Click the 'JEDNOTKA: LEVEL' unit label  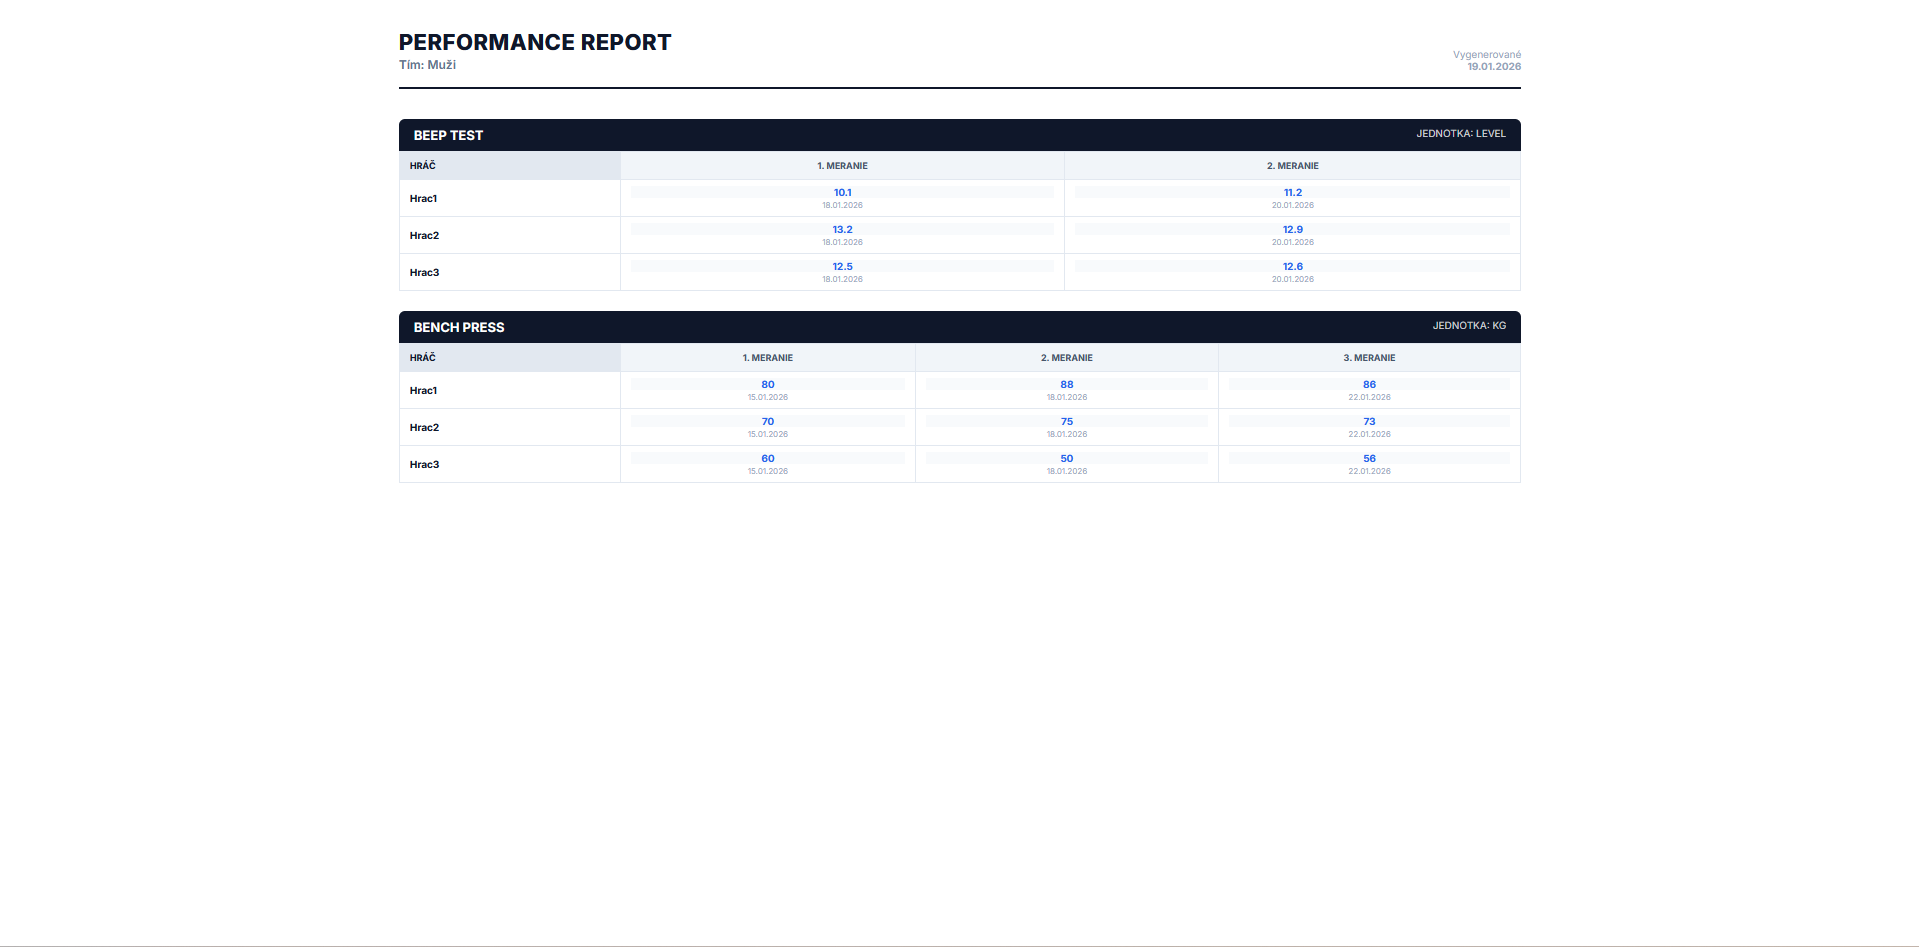point(1460,134)
